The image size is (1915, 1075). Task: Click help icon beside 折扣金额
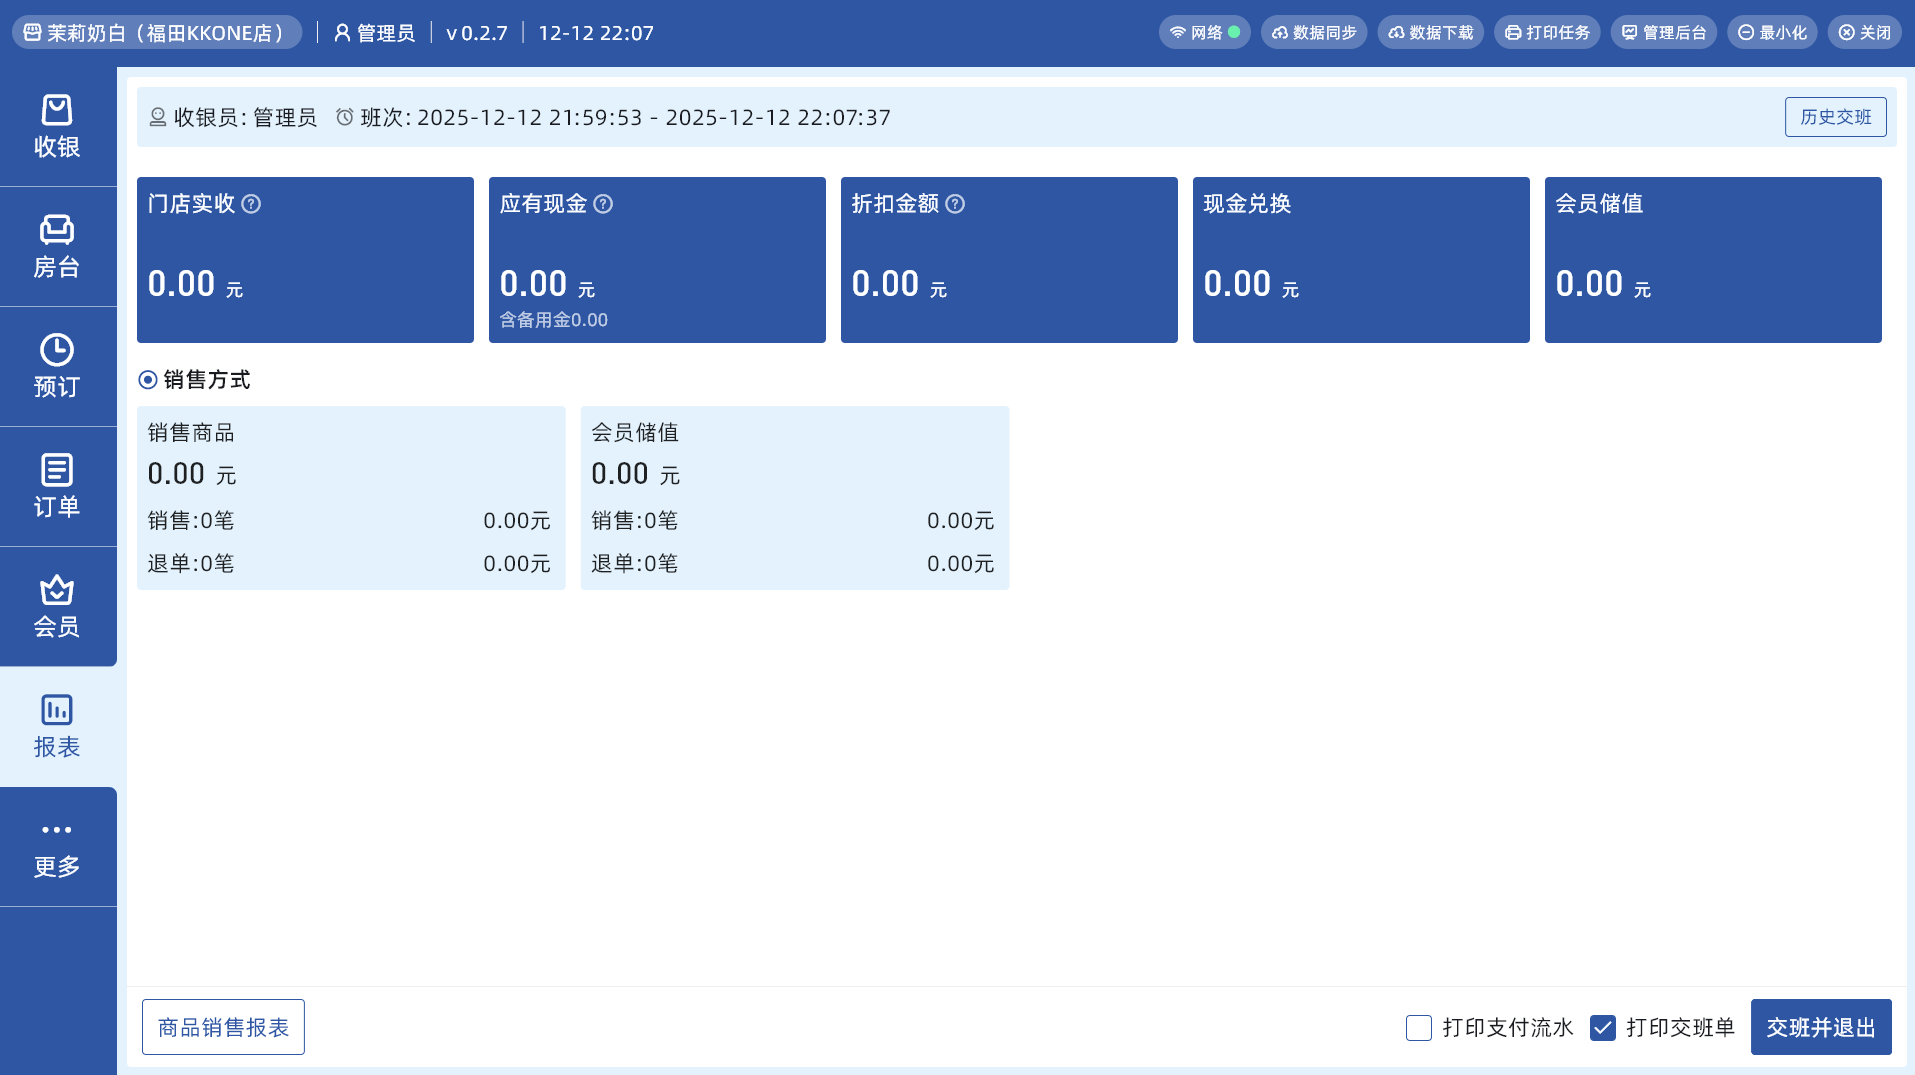955,204
